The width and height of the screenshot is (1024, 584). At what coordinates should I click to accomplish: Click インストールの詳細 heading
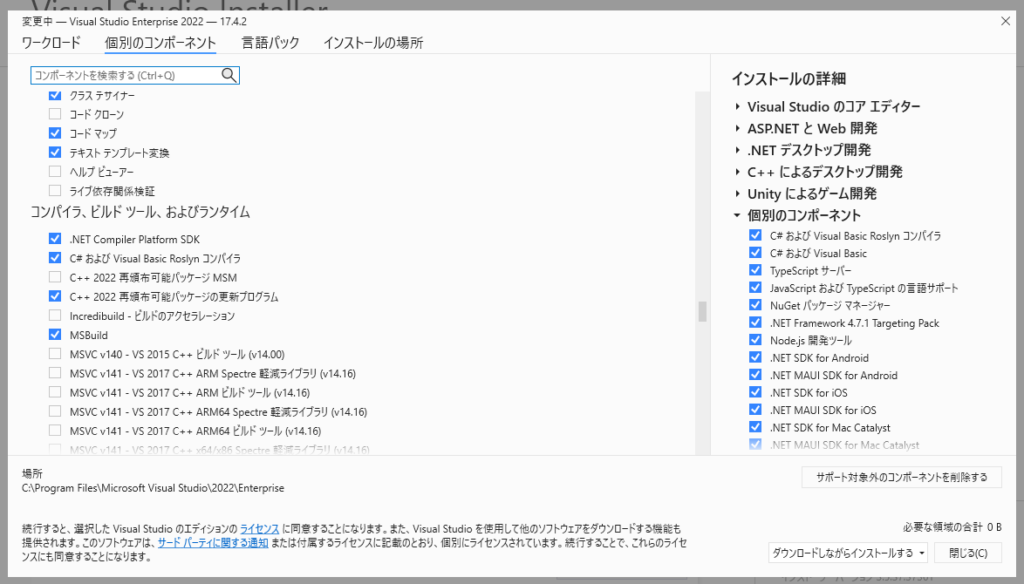(x=788, y=79)
